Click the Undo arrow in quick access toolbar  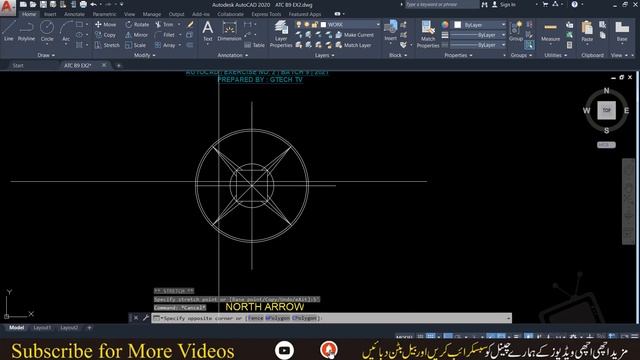click(93, 4)
